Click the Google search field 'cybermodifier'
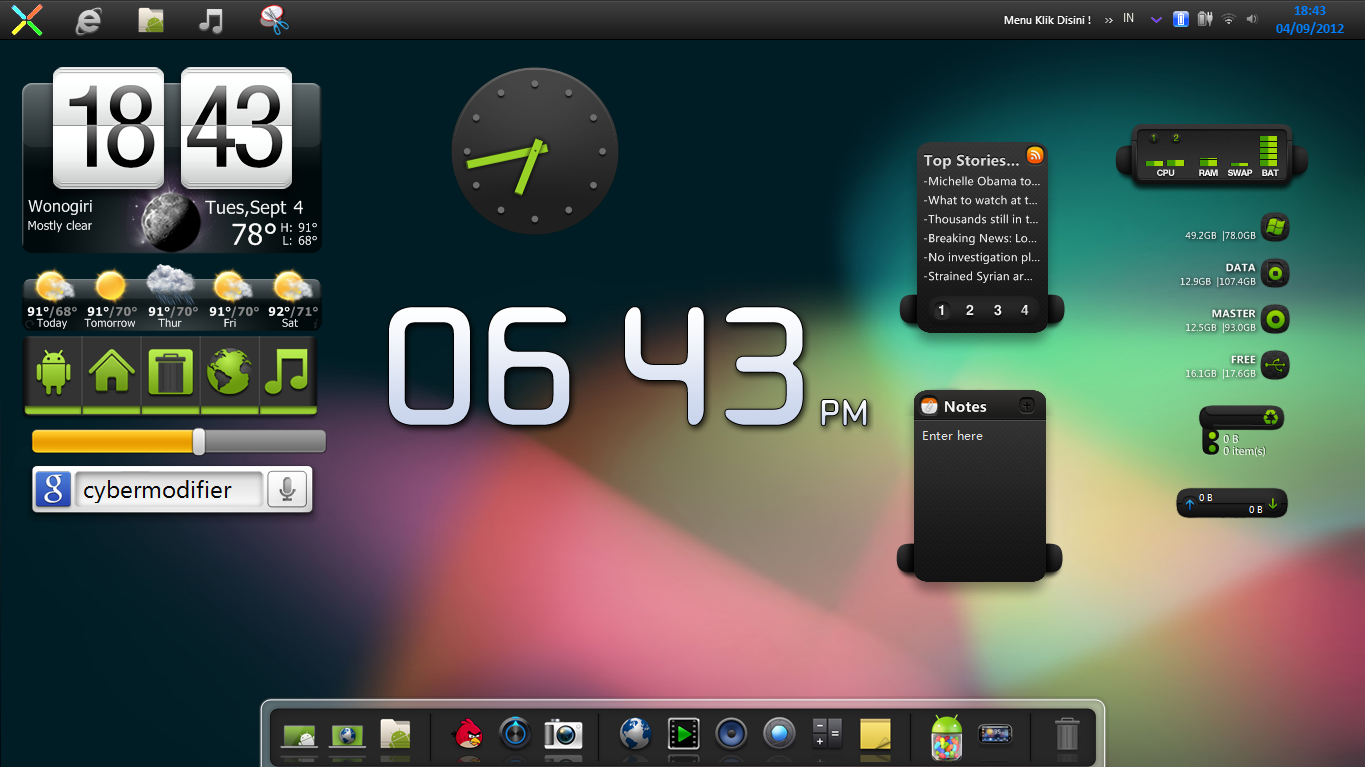The height and width of the screenshot is (767, 1365). click(x=168, y=490)
